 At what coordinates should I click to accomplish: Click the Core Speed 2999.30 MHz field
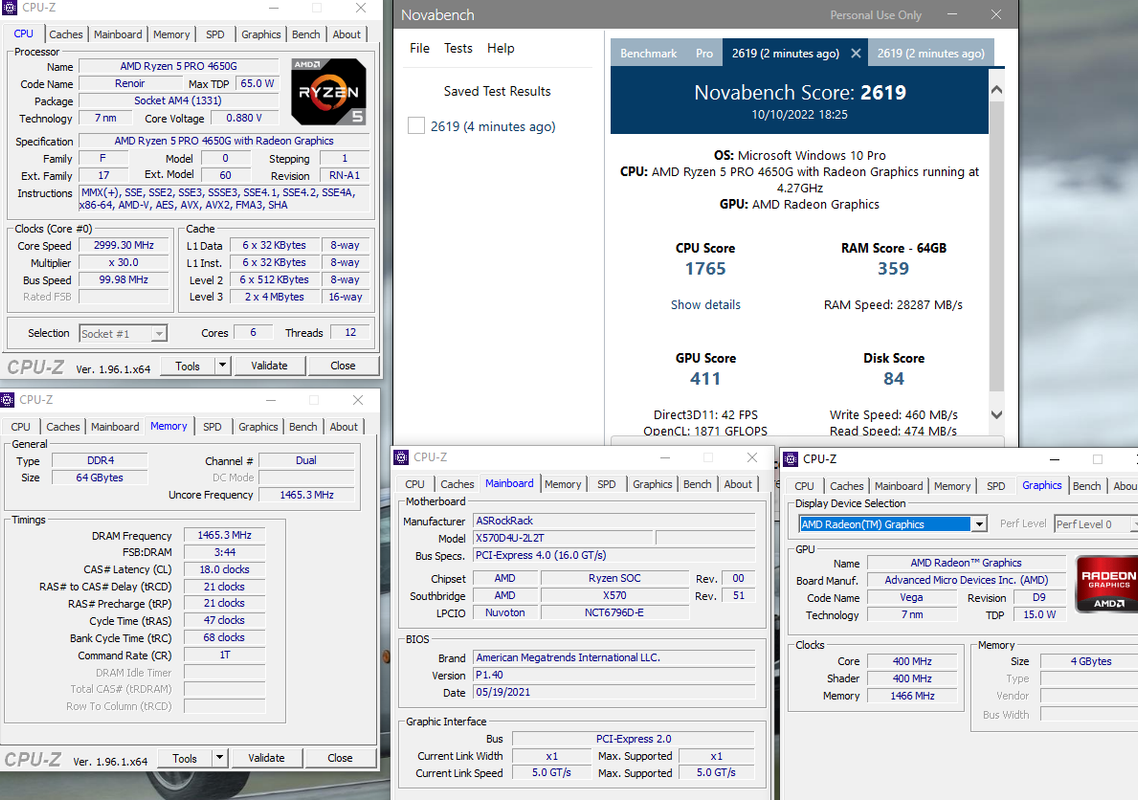tap(123, 245)
